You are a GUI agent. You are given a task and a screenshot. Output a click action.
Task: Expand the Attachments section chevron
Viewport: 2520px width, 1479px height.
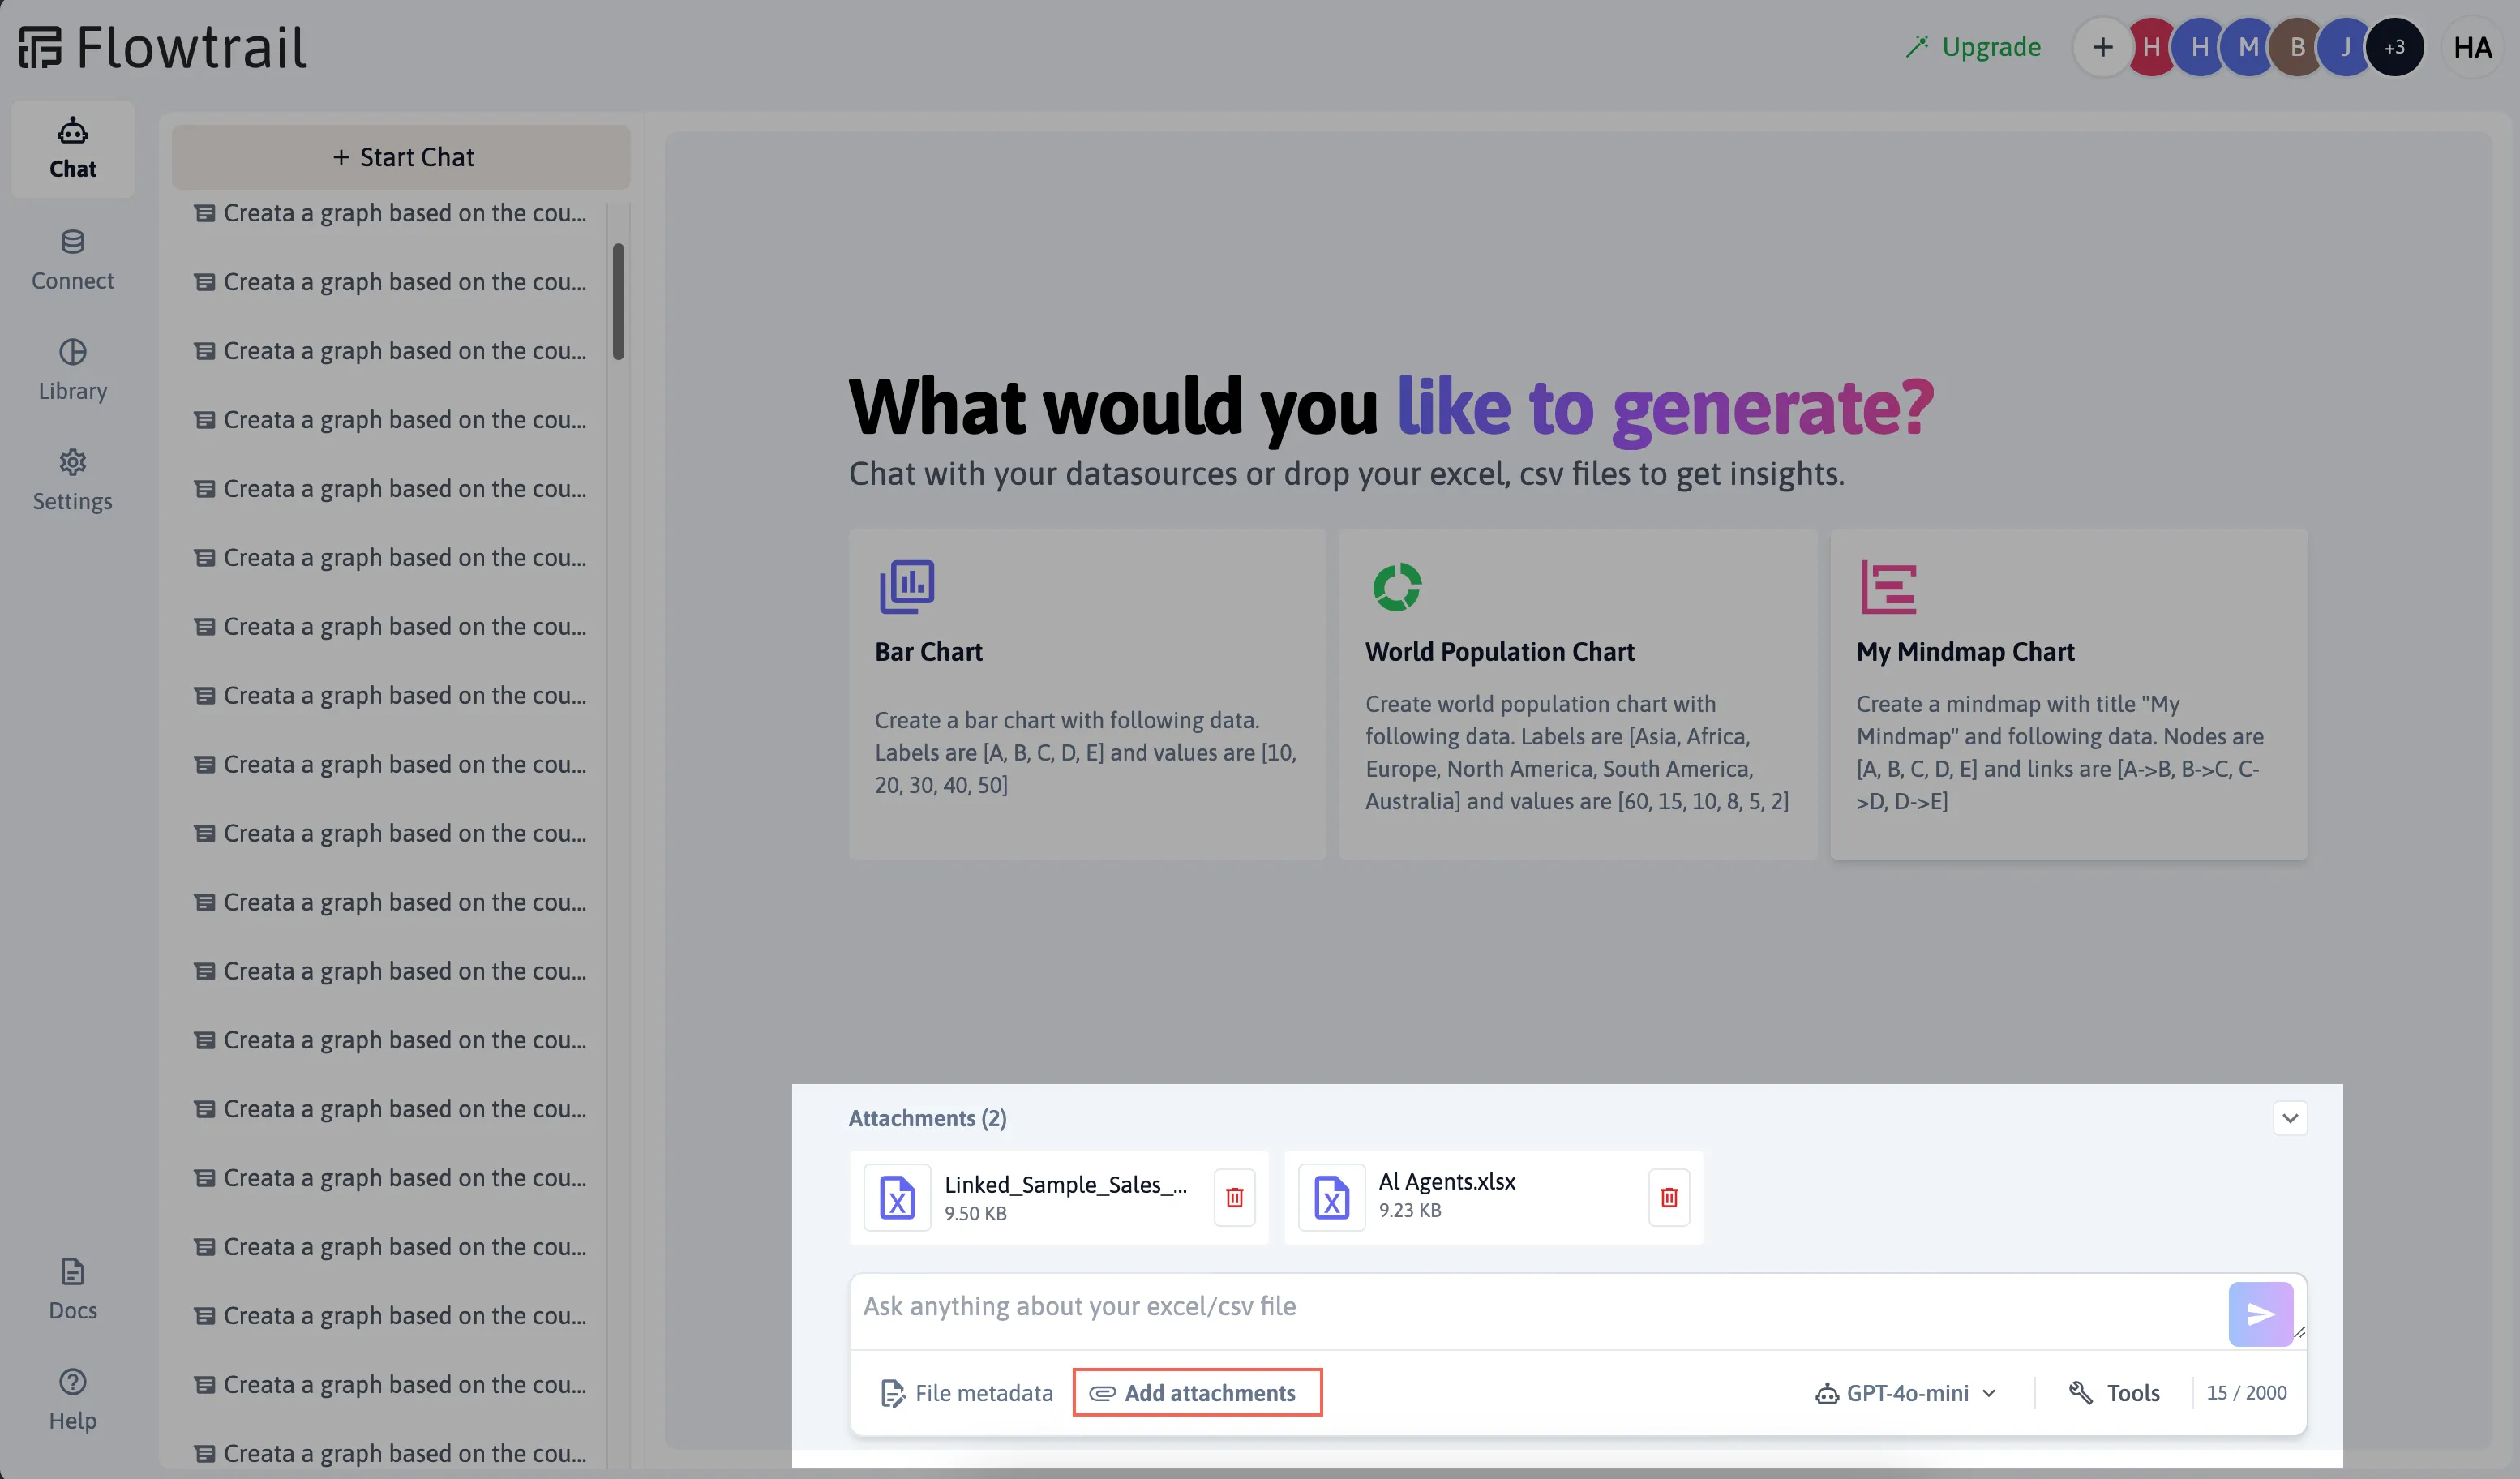click(2290, 1118)
